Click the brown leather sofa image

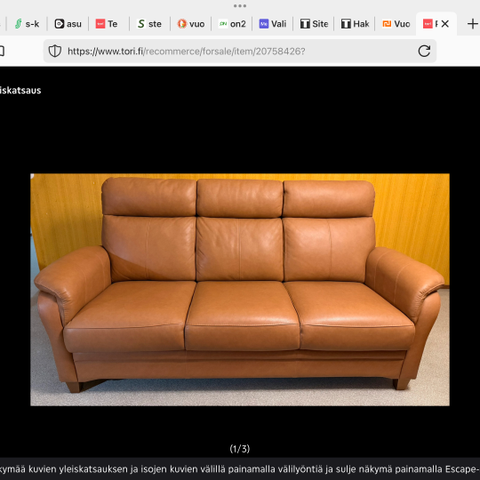[x=240, y=289]
